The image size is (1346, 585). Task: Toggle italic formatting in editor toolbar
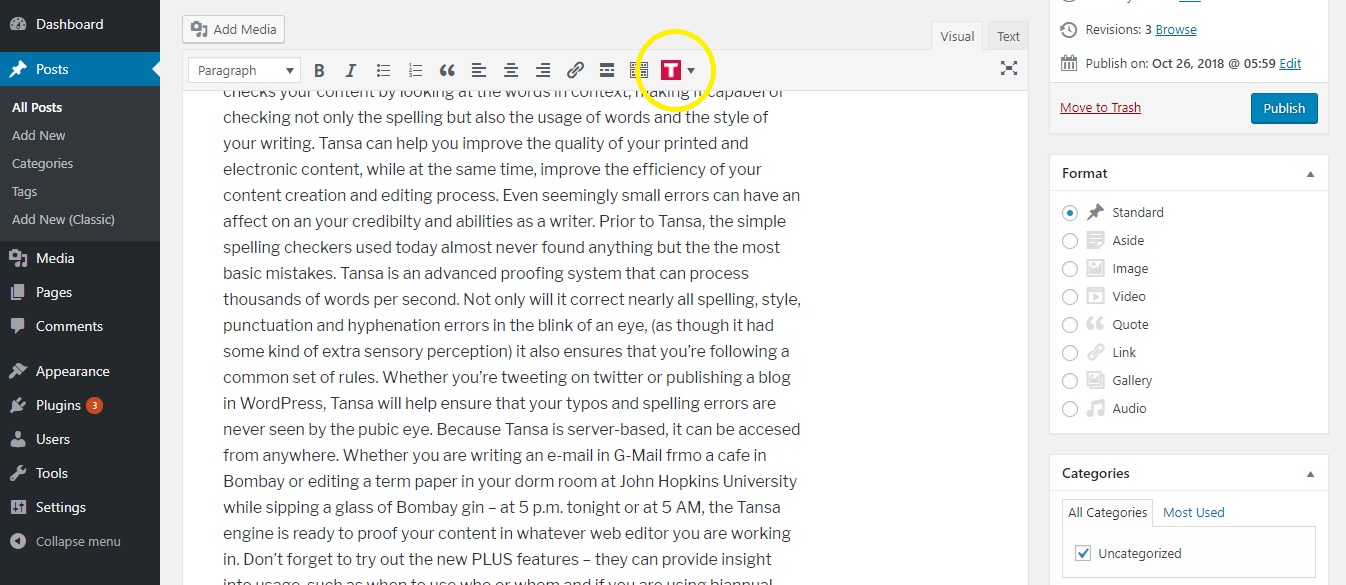point(351,70)
